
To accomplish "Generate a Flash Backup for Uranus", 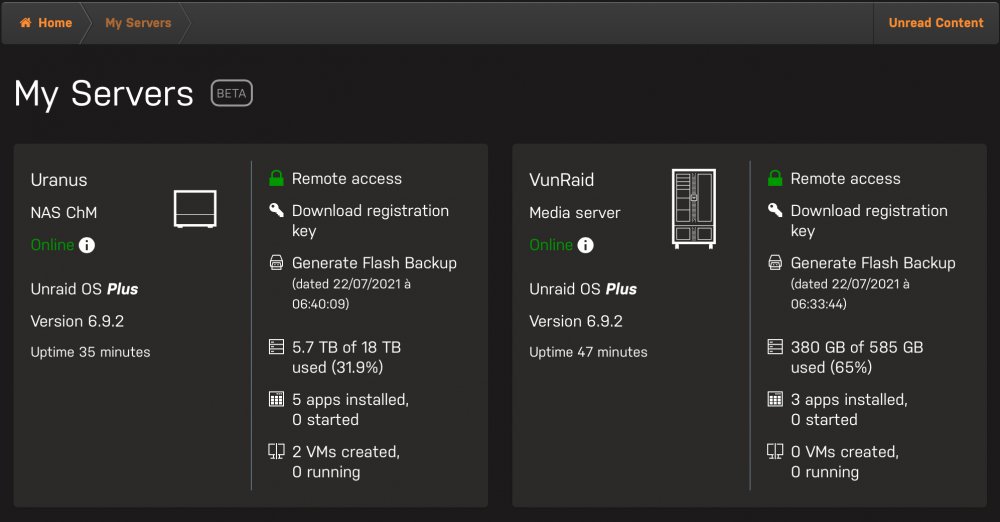I will (x=374, y=263).
